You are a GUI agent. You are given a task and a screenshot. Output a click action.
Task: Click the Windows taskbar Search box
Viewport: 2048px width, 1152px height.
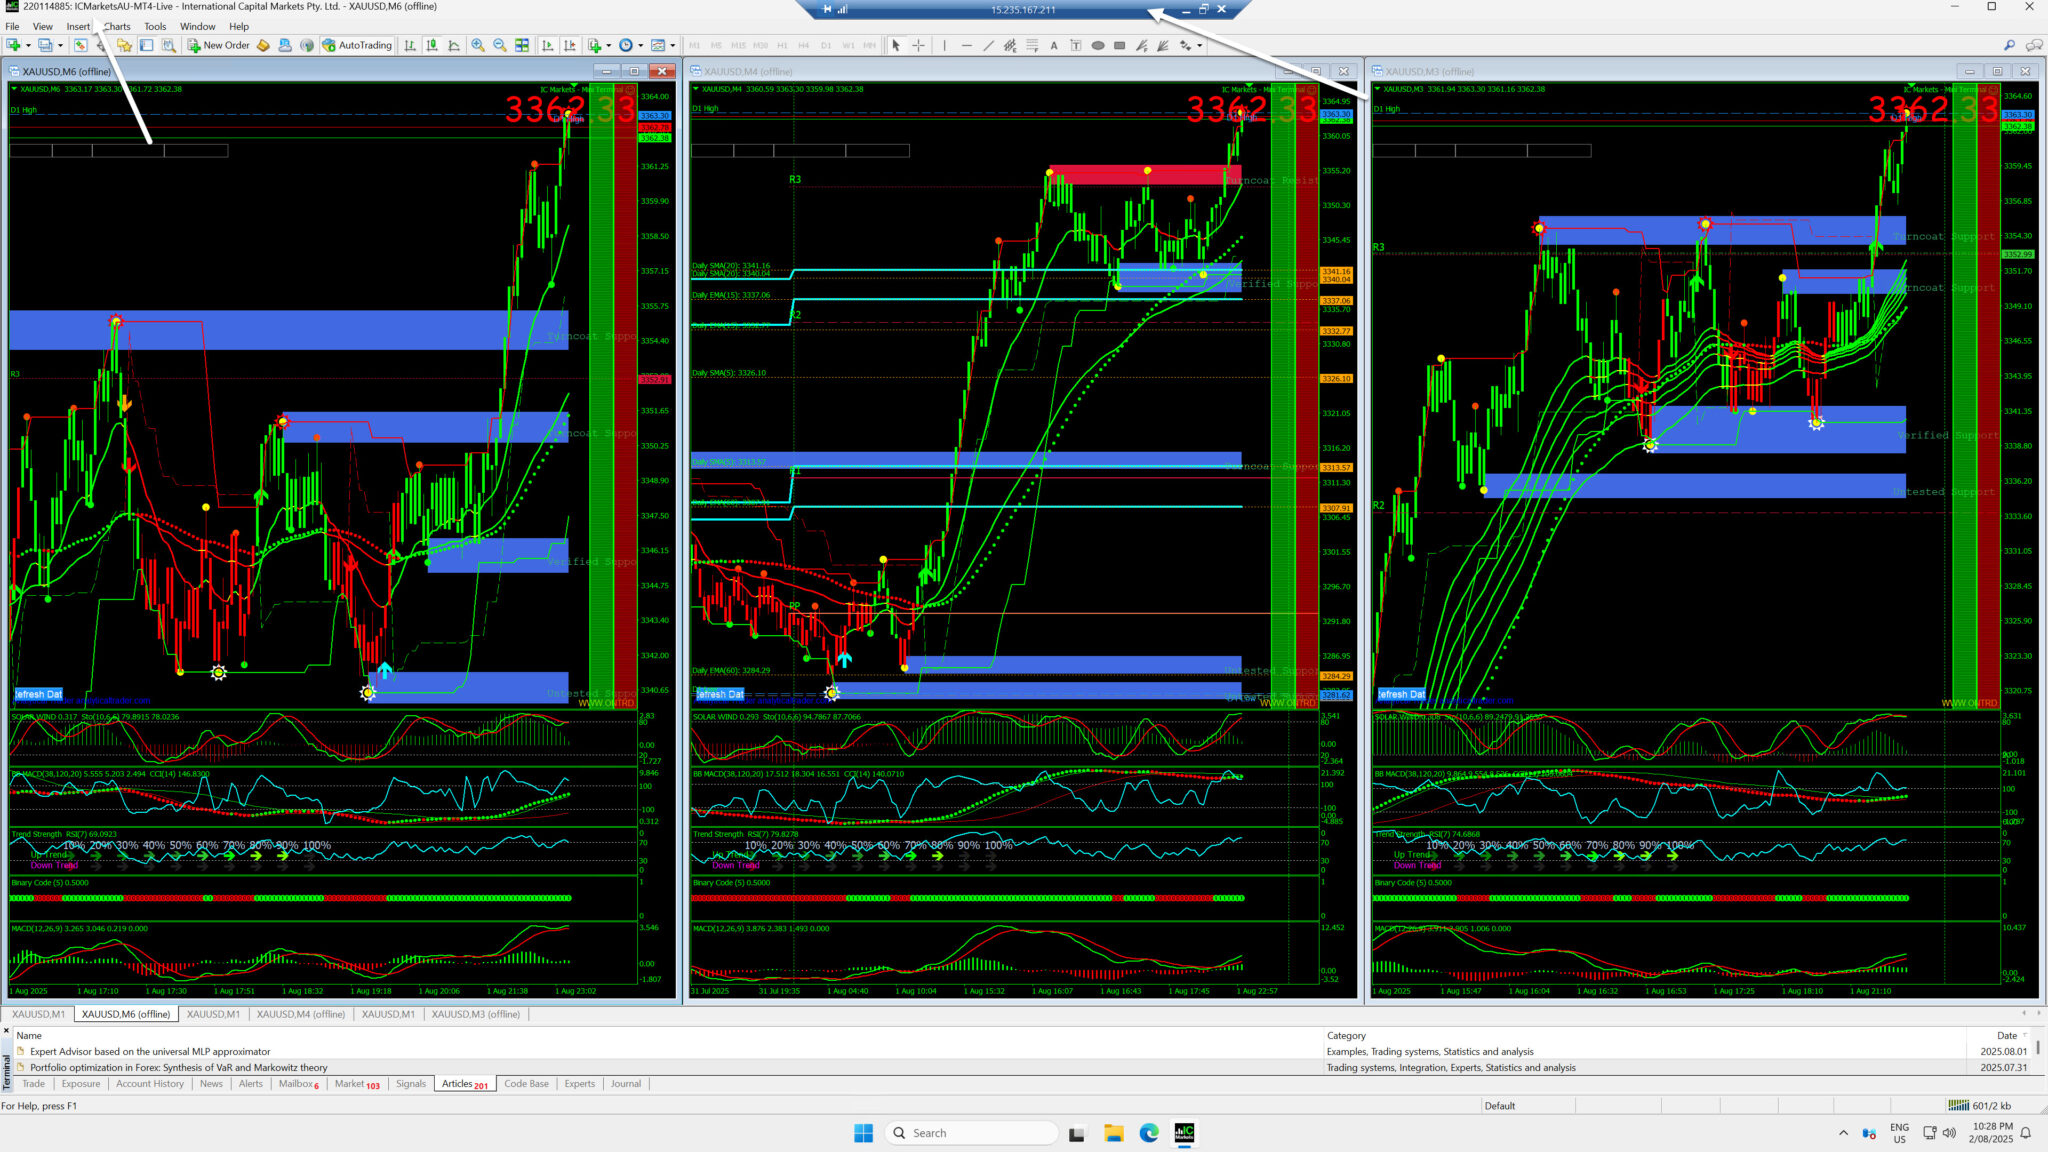point(970,1133)
